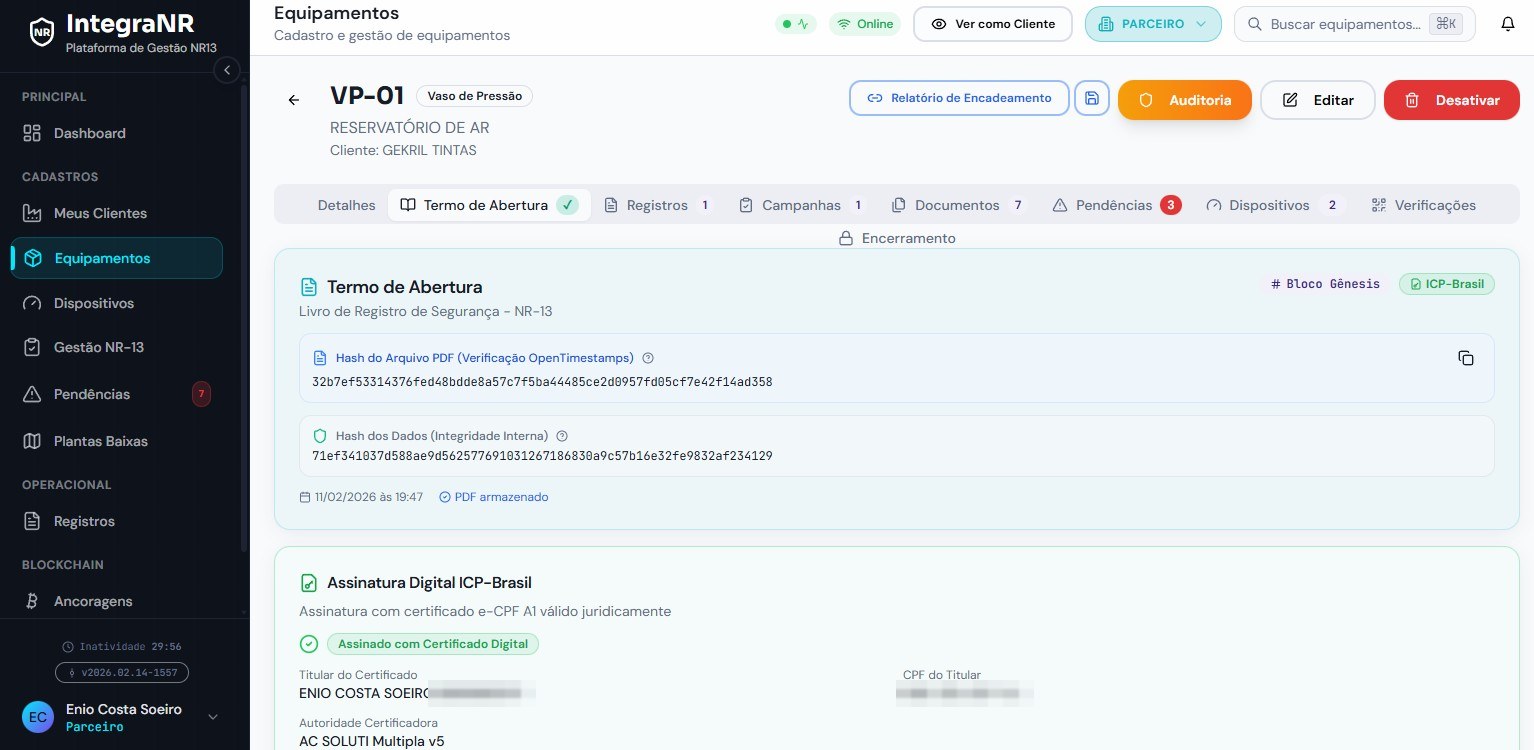Click the Vaso de Pressão tag
The image size is (1534, 750).
[475, 96]
